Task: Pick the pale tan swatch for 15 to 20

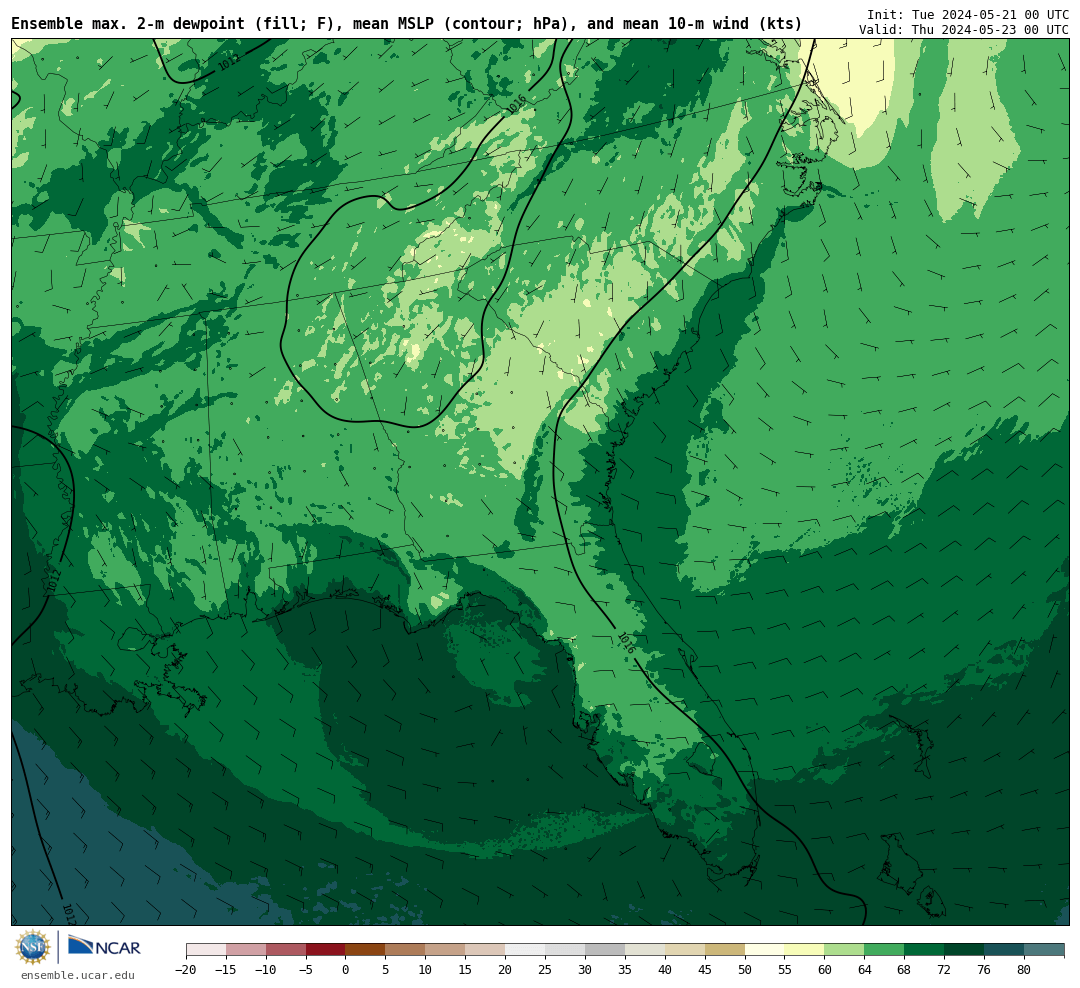Action: 486,950
